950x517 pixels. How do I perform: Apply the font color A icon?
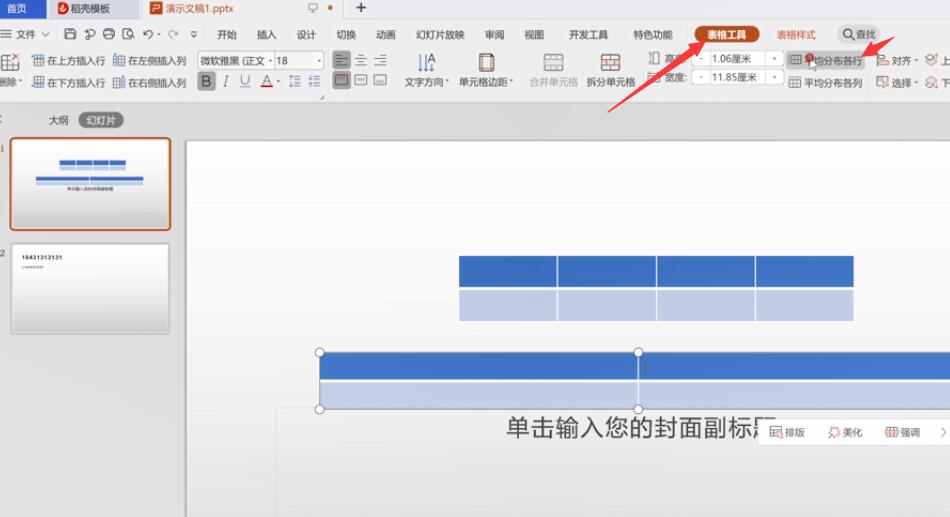pos(266,81)
